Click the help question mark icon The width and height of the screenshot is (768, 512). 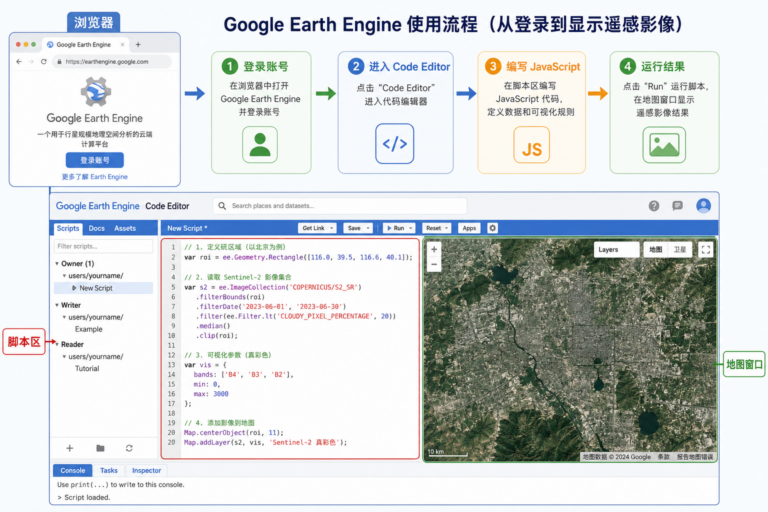[x=653, y=206]
